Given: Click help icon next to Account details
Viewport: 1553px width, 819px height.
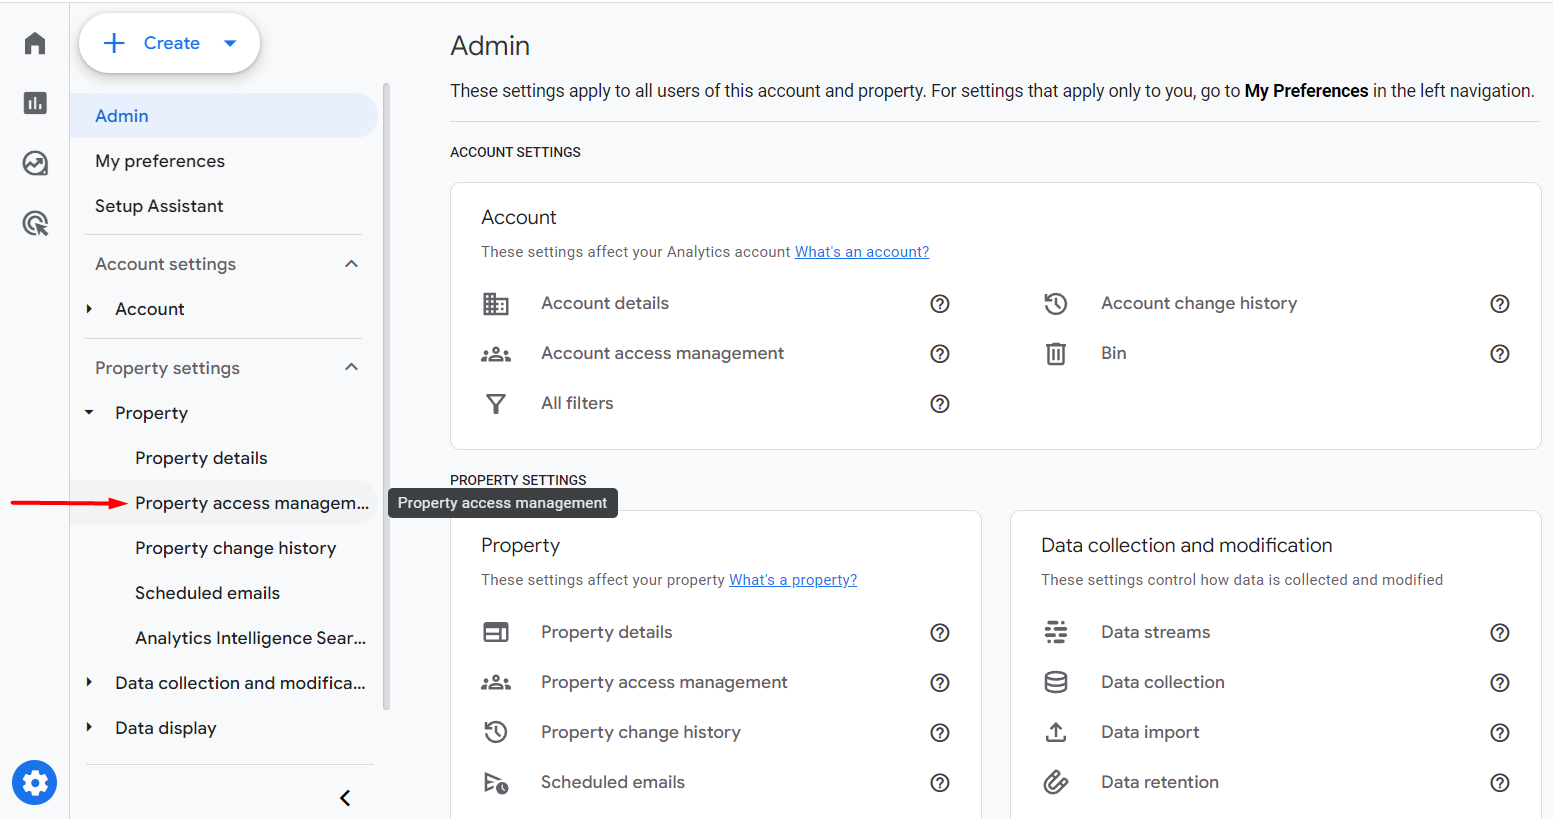Looking at the screenshot, I should point(939,304).
